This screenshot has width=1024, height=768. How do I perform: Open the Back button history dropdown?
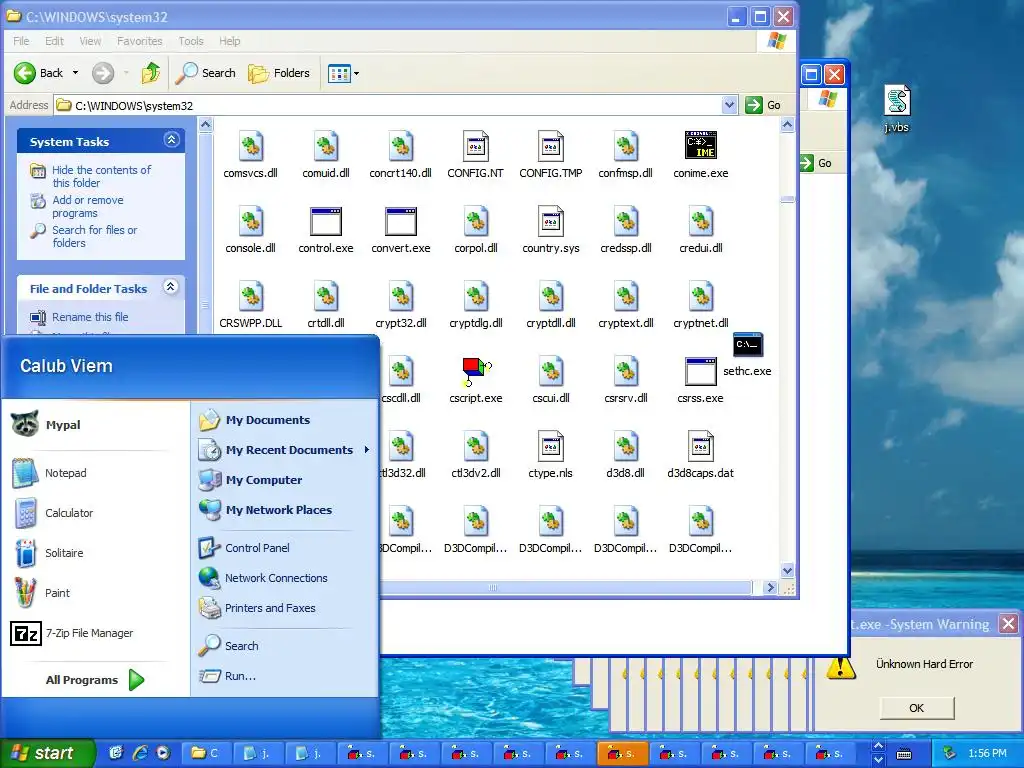[75, 73]
